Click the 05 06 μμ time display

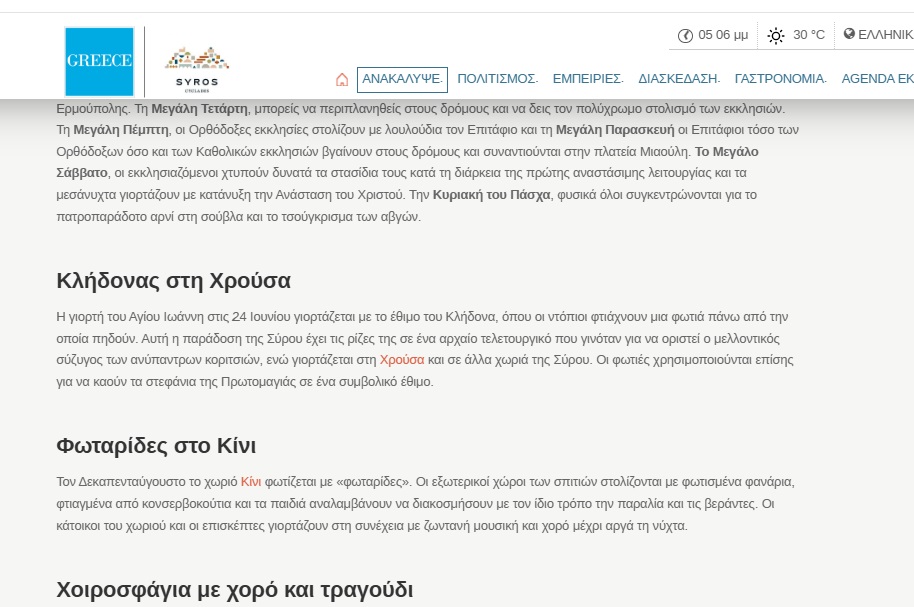(x=722, y=35)
